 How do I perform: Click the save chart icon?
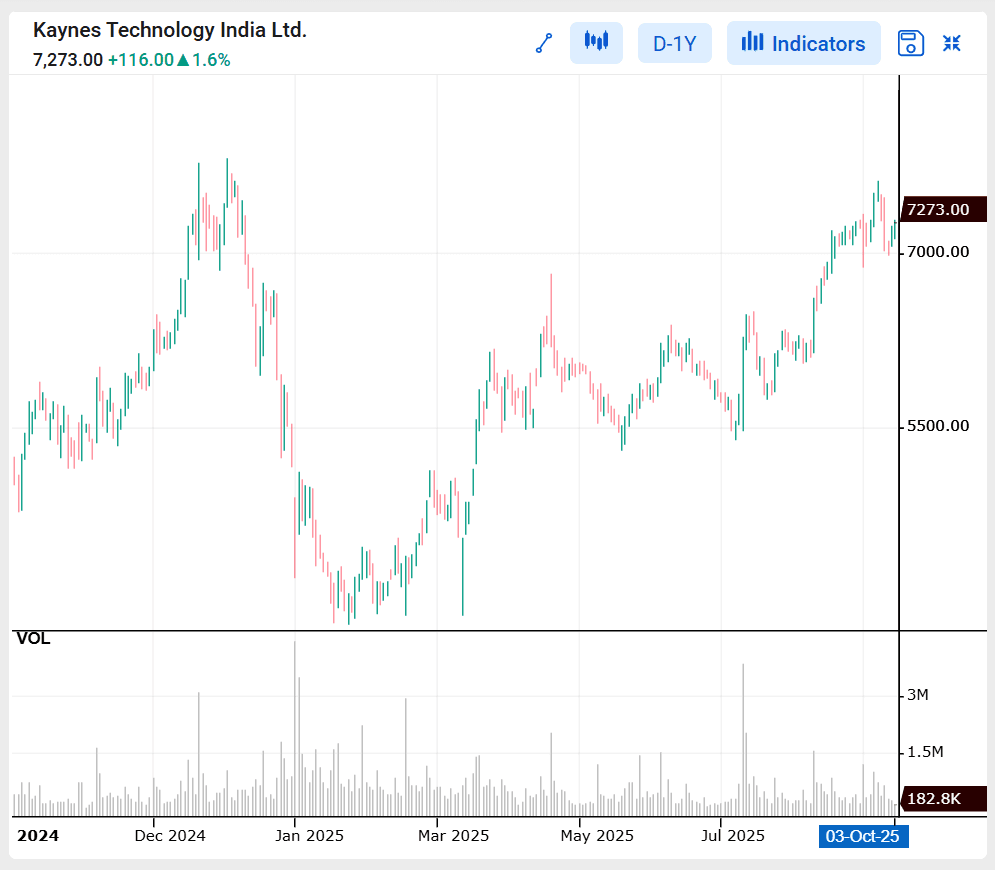(x=911, y=43)
